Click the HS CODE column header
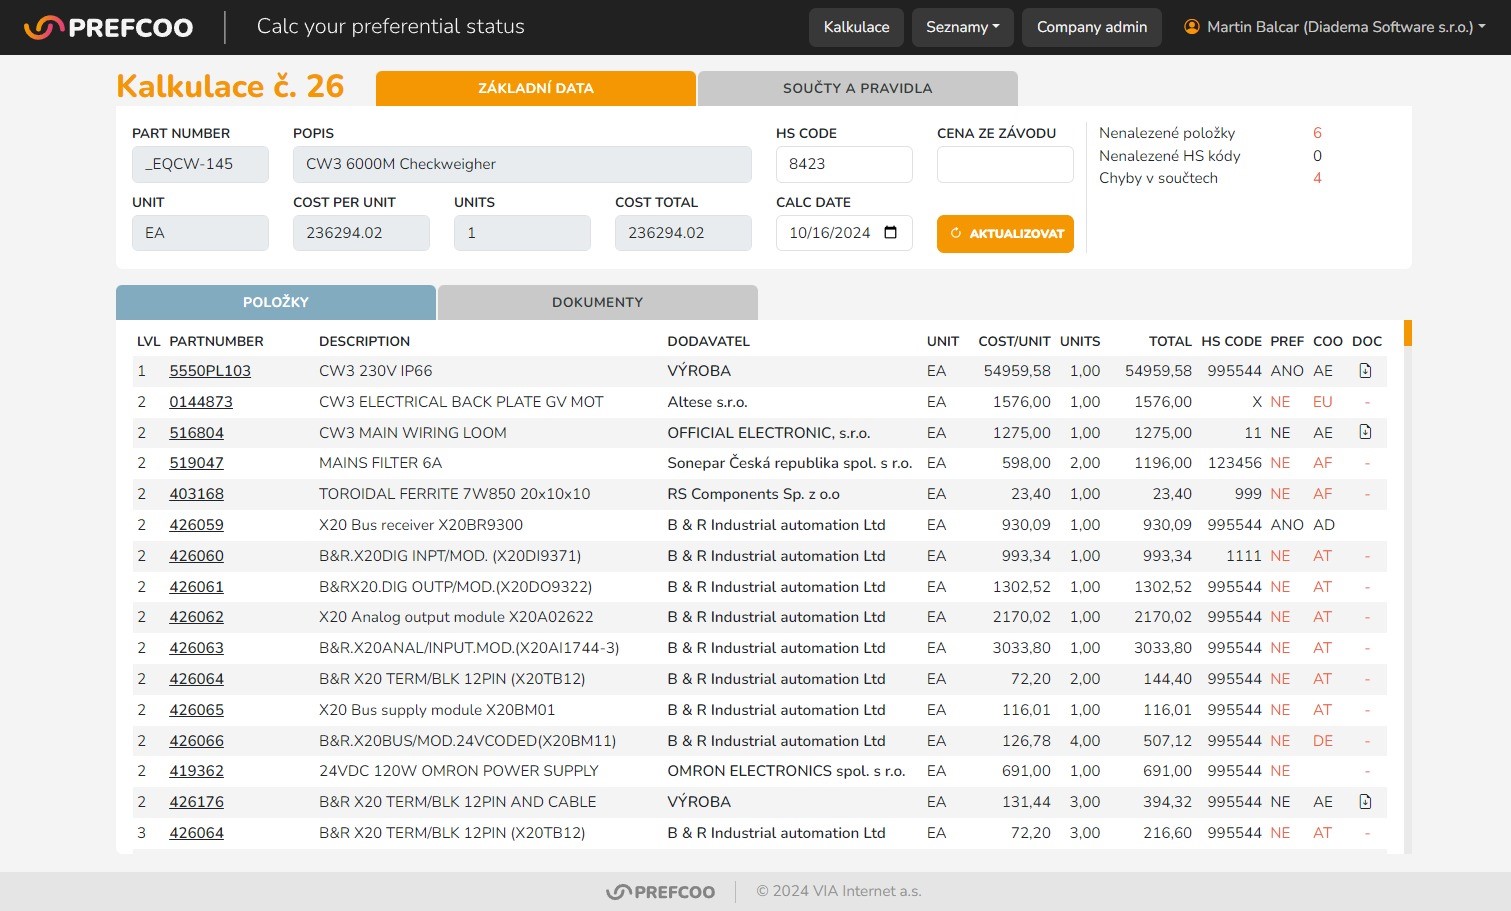The width and height of the screenshot is (1511, 911). pyautogui.click(x=1231, y=341)
